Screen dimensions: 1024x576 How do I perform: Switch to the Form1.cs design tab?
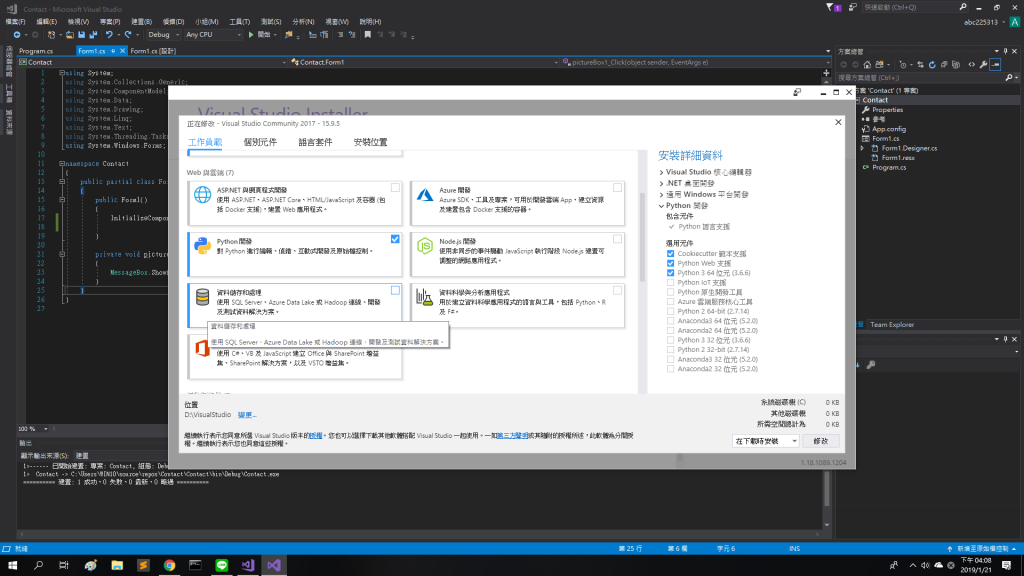[153, 51]
